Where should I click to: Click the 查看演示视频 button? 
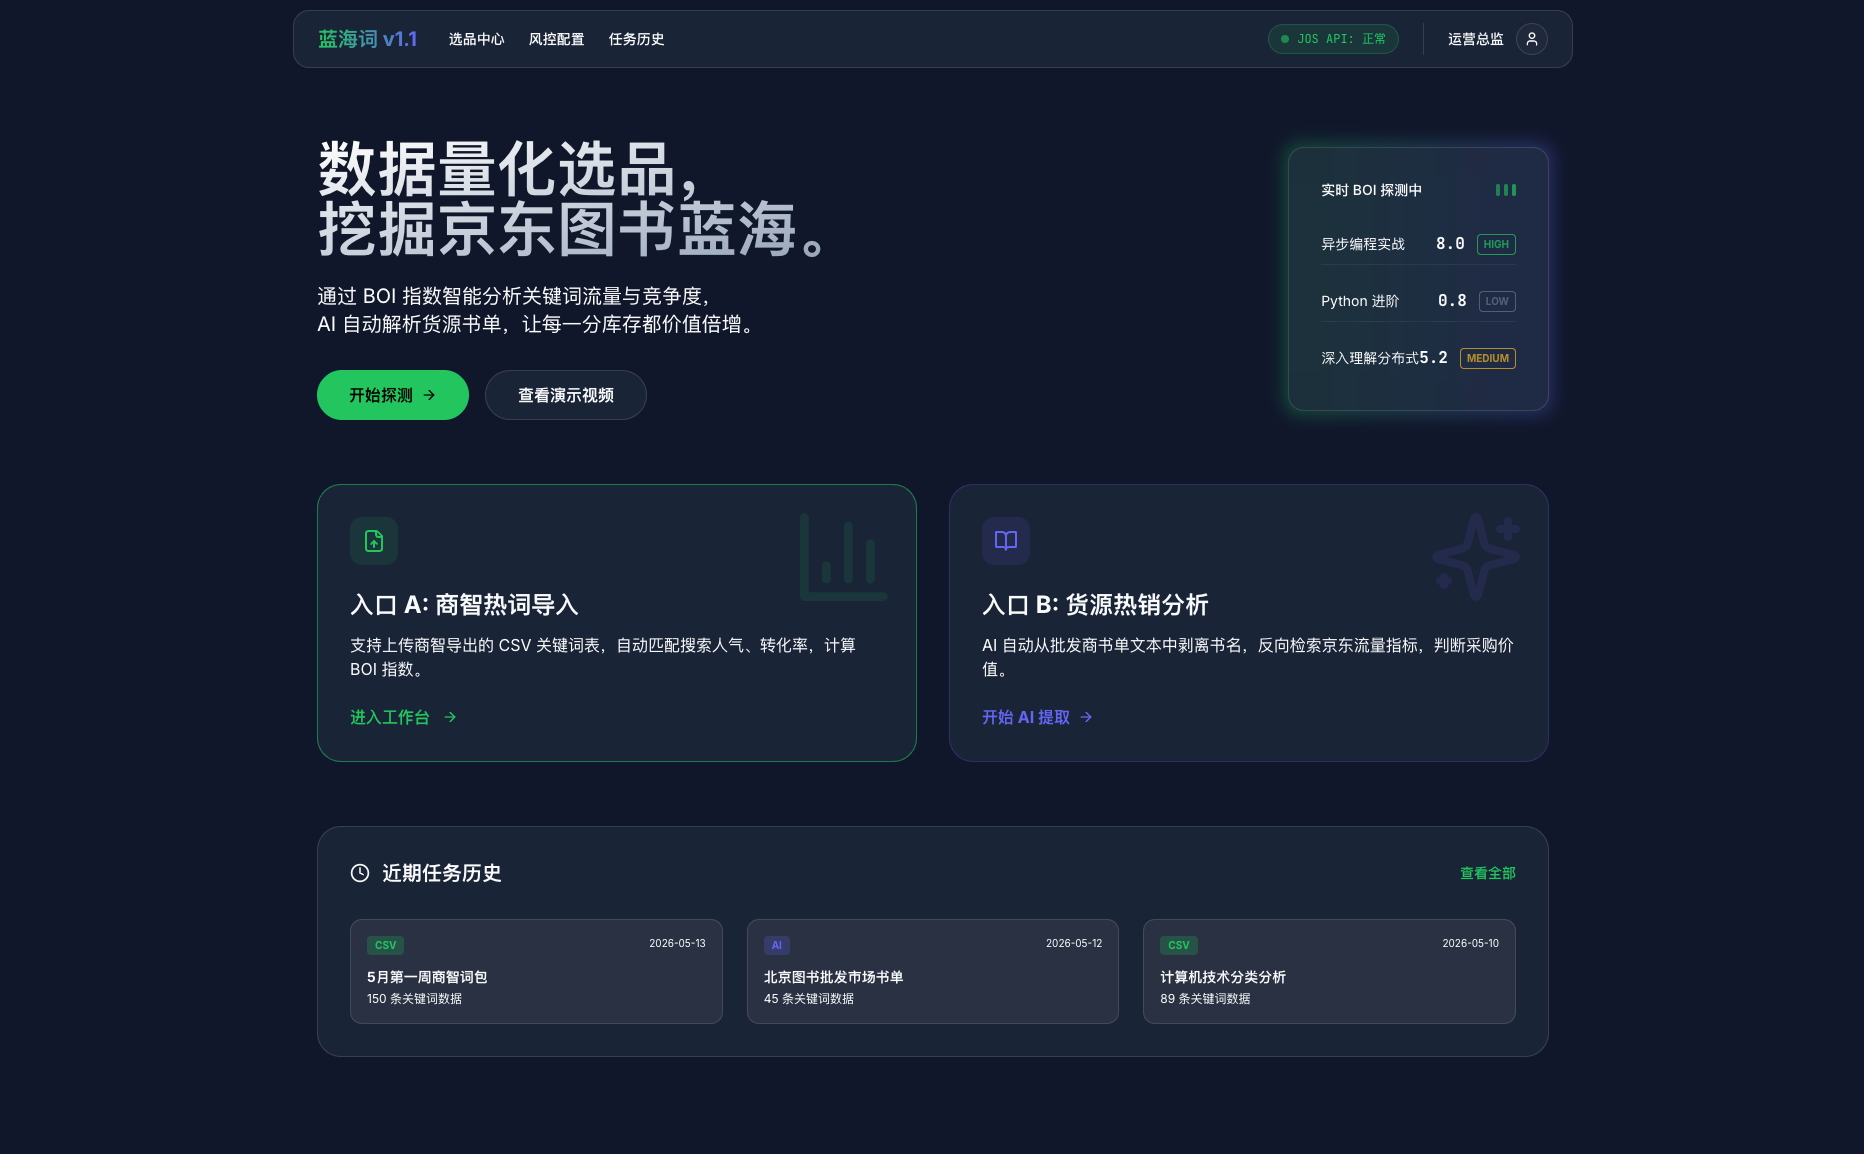[566, 395]
